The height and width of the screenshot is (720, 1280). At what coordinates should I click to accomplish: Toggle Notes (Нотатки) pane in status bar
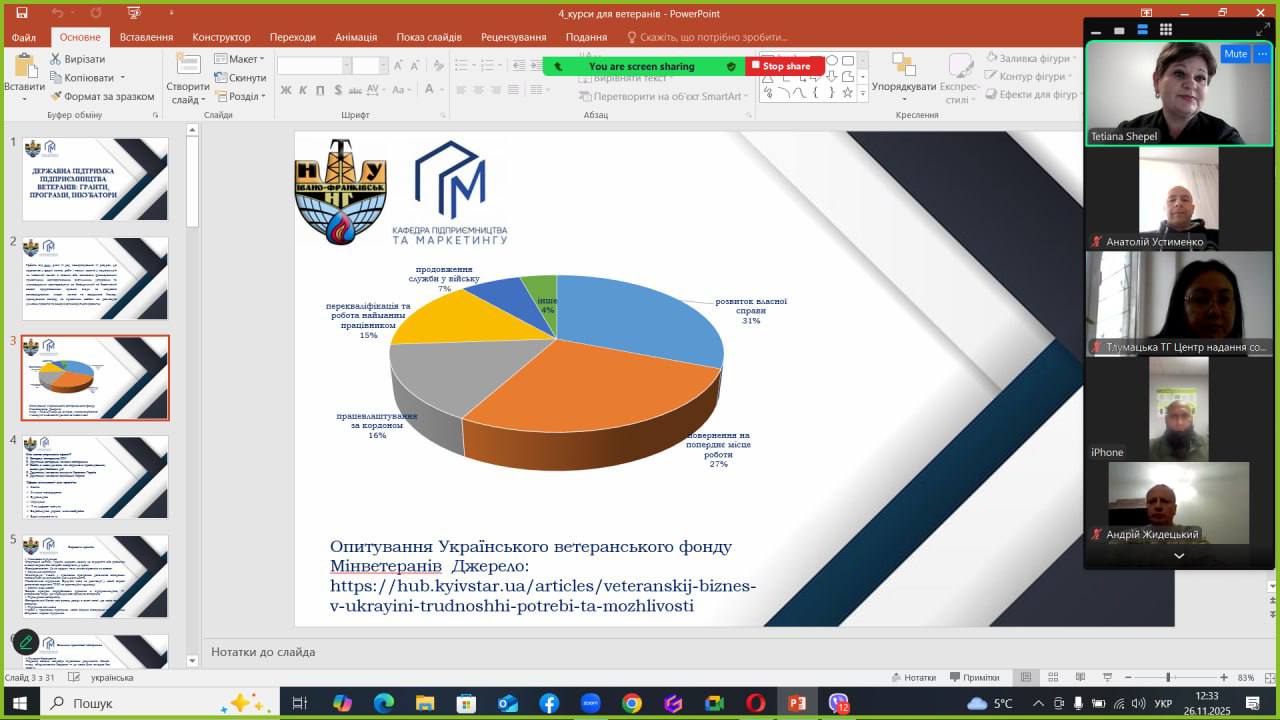(x=912, y=678)
